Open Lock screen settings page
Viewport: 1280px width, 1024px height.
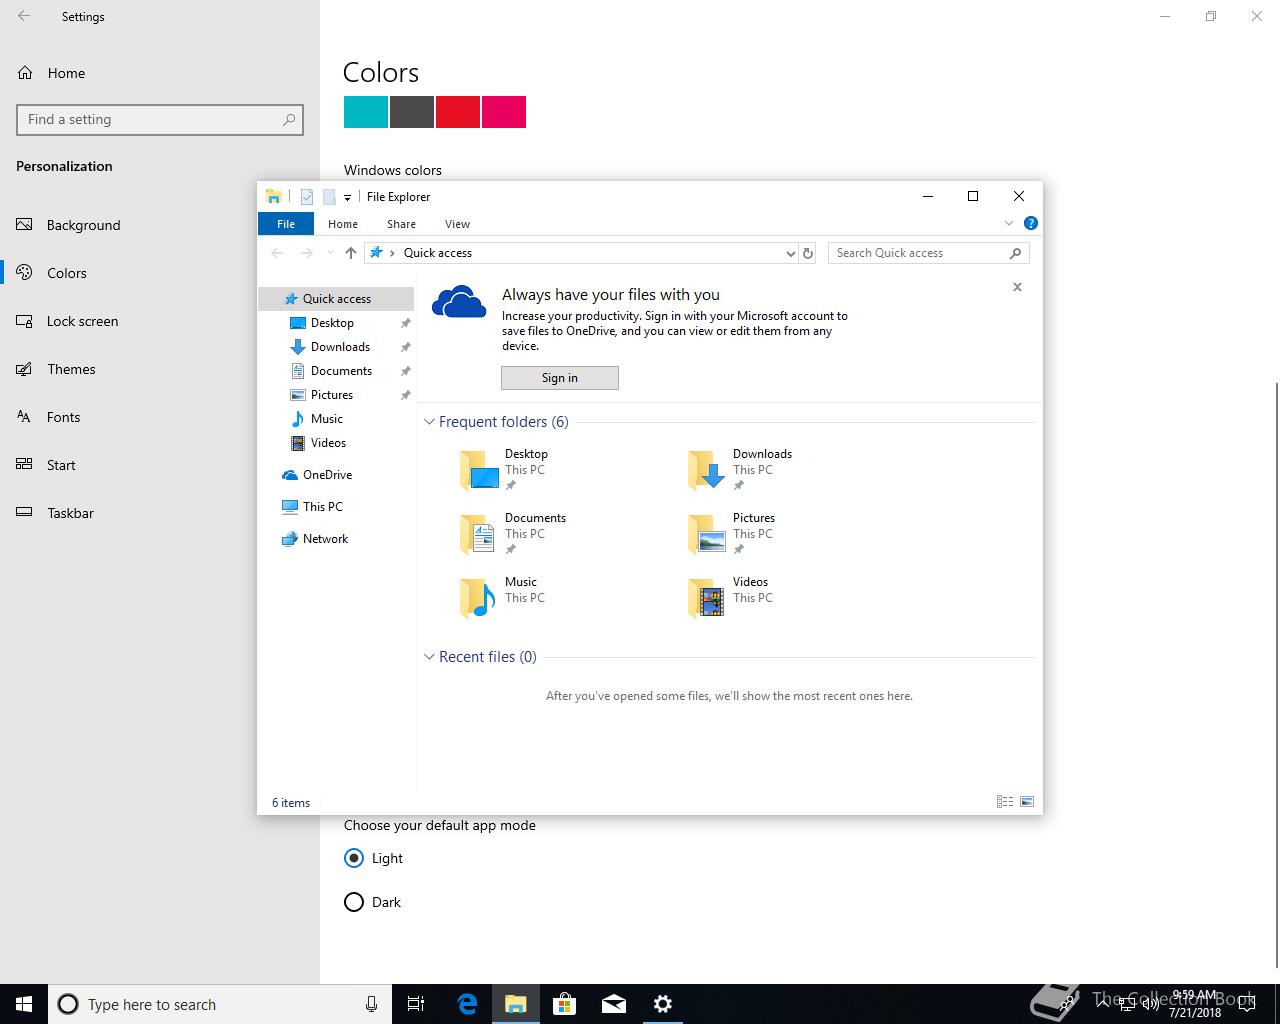[x=160, y=321]
